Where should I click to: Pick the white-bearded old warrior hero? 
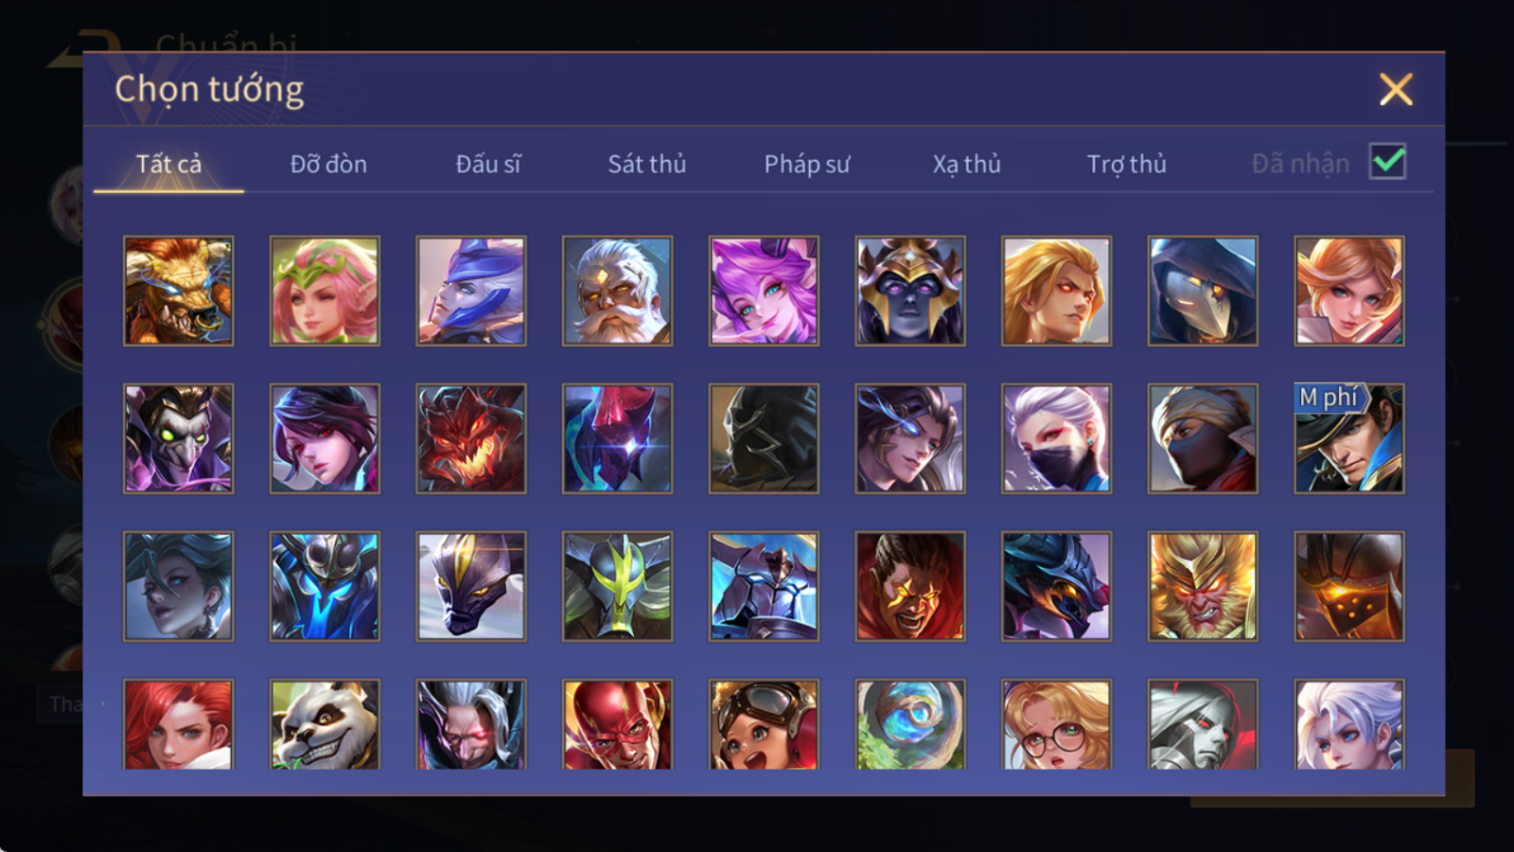[x=617, y=291]
